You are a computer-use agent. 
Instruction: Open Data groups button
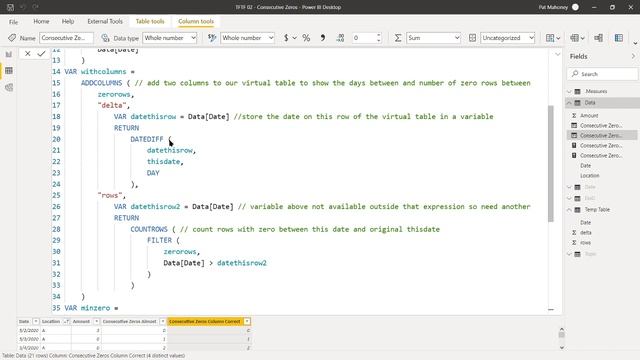pyautogui.click(x=577, y=38)
